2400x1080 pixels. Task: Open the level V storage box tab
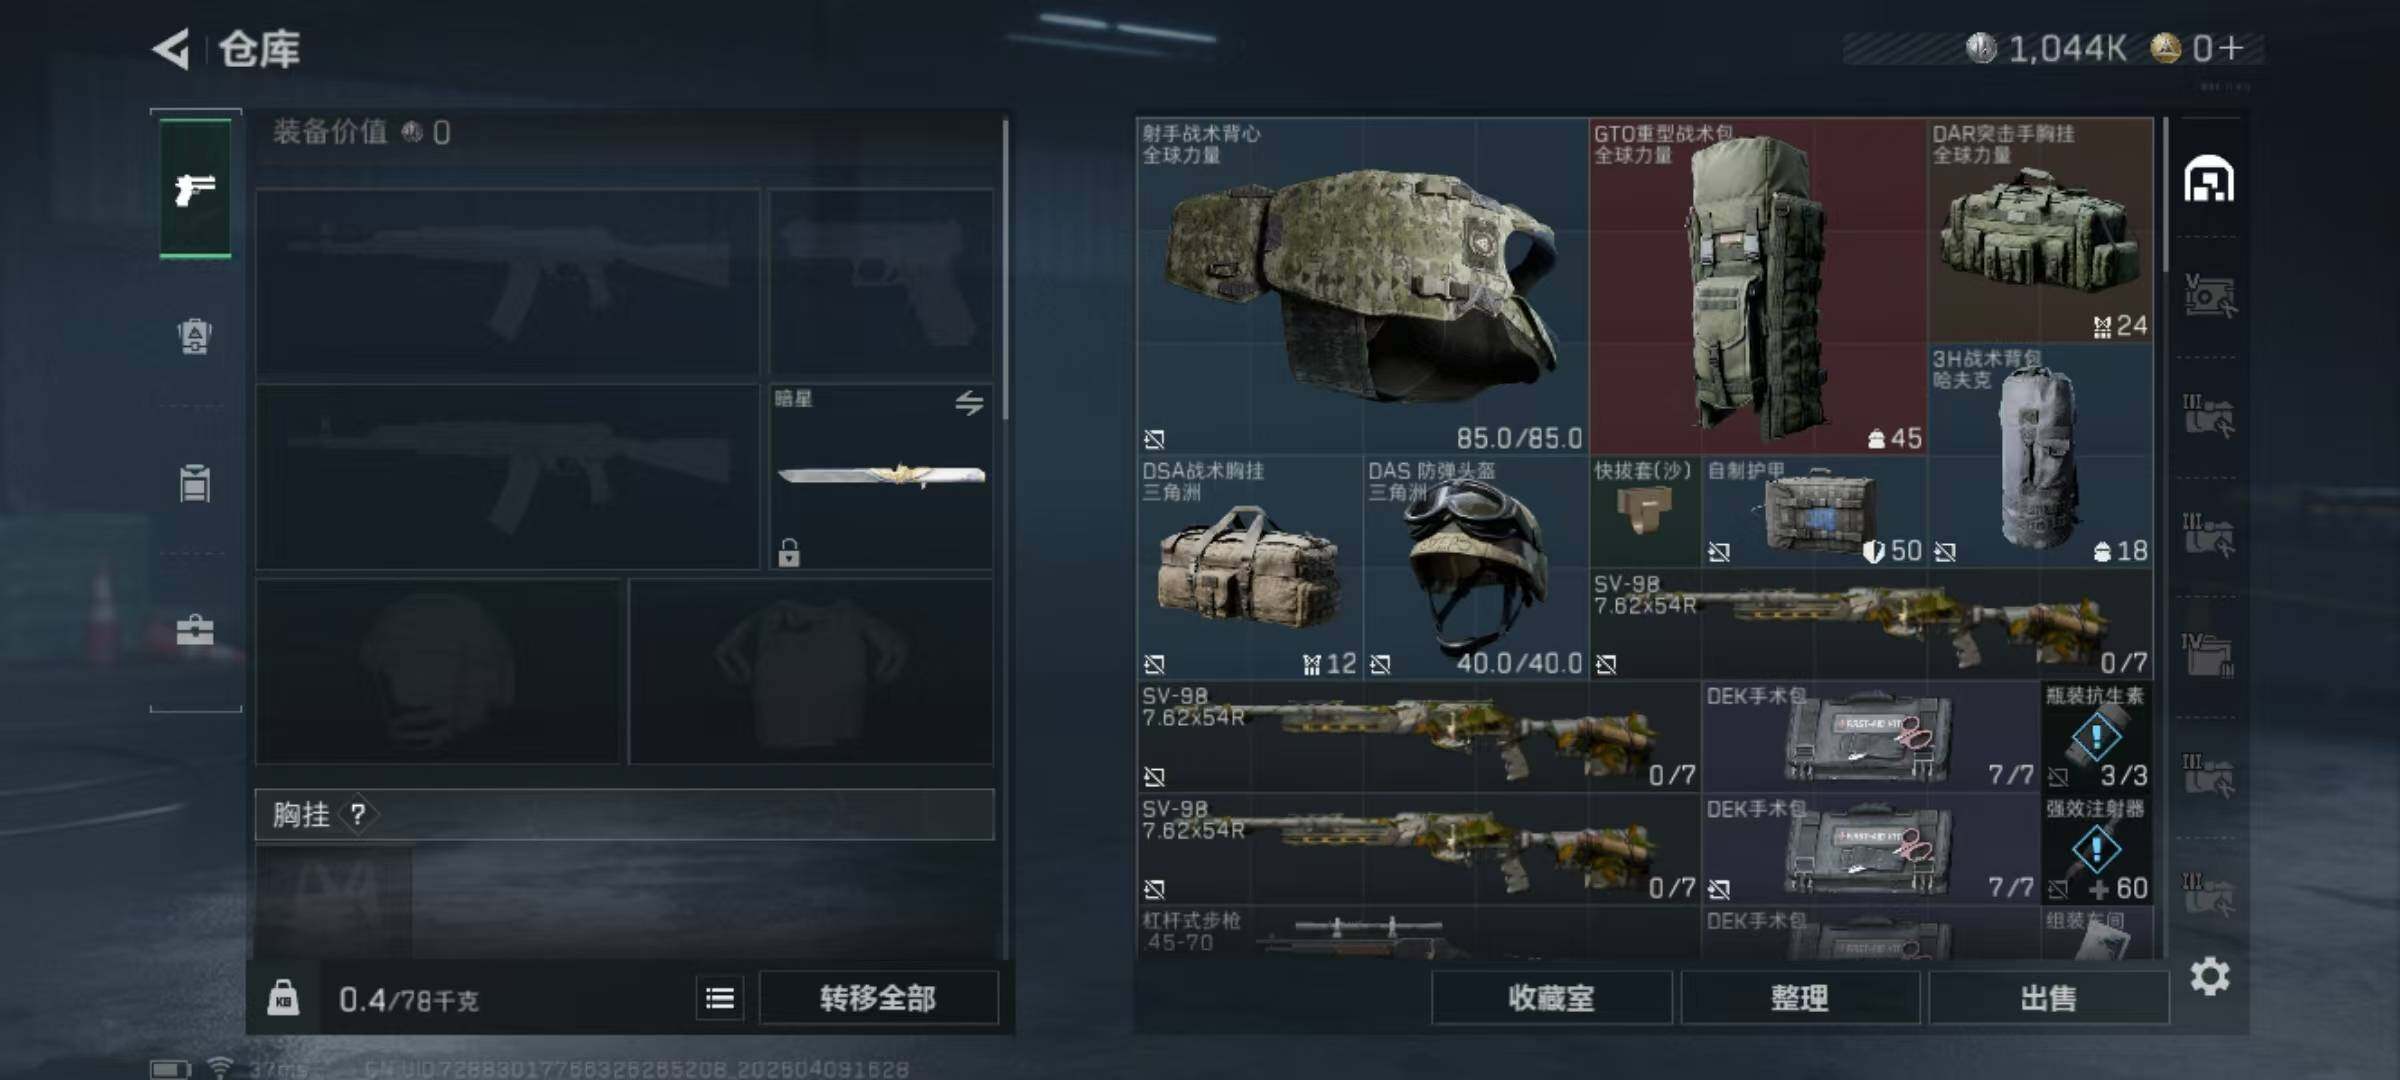2208,296
